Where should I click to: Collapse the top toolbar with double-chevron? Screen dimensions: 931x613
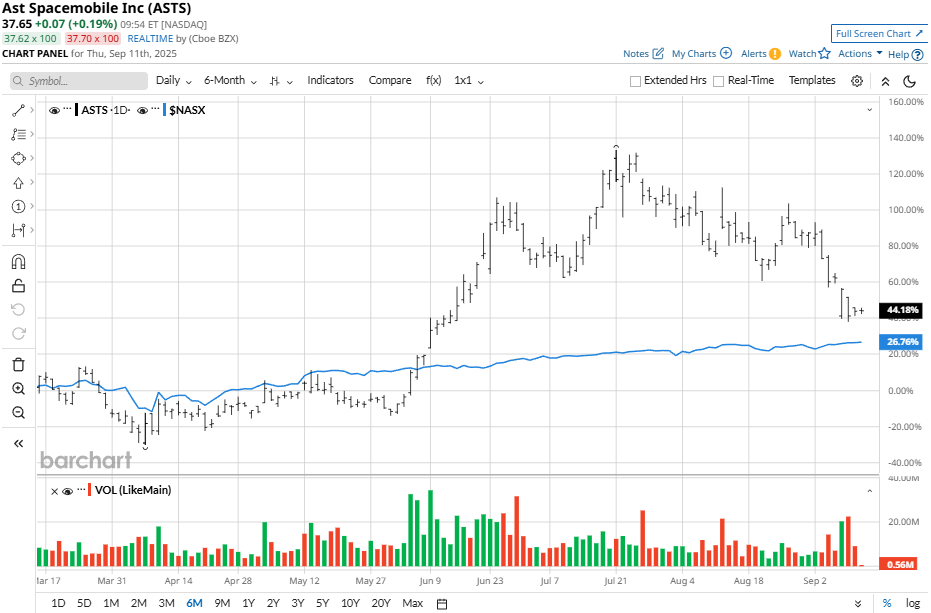885,81
